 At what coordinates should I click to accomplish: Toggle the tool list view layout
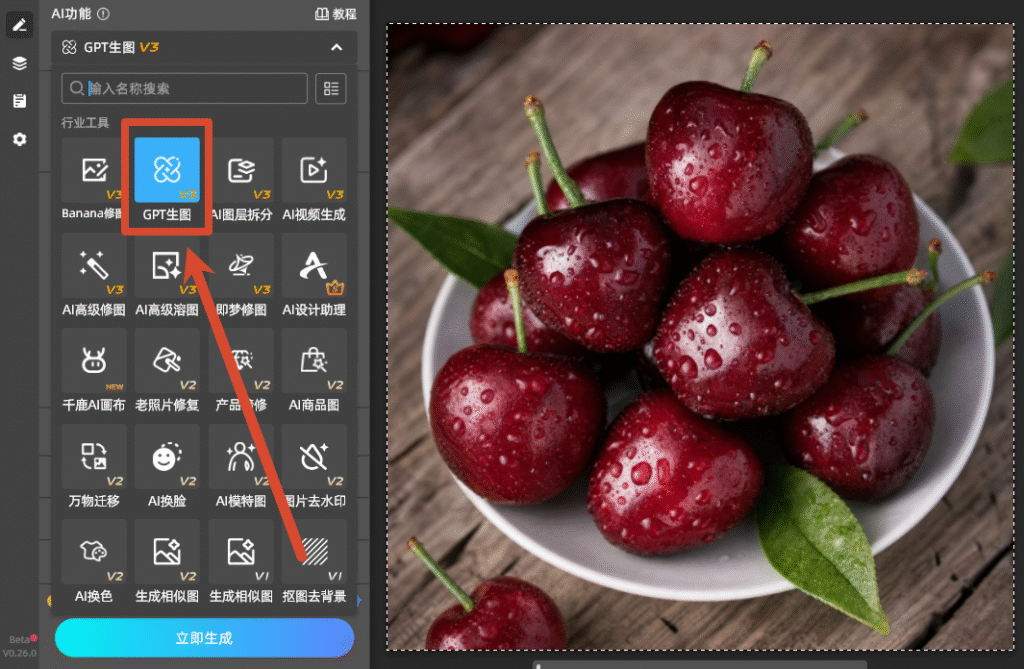tap(331, 89)
